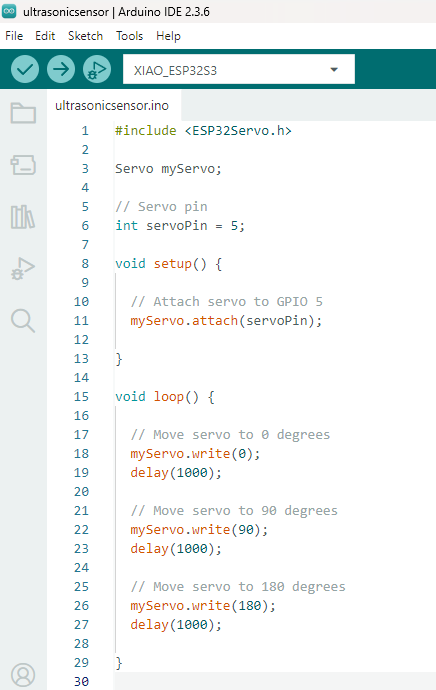Click line number 15 in the gutter
This screenshot has height=690, width=436.
point(81,396)
